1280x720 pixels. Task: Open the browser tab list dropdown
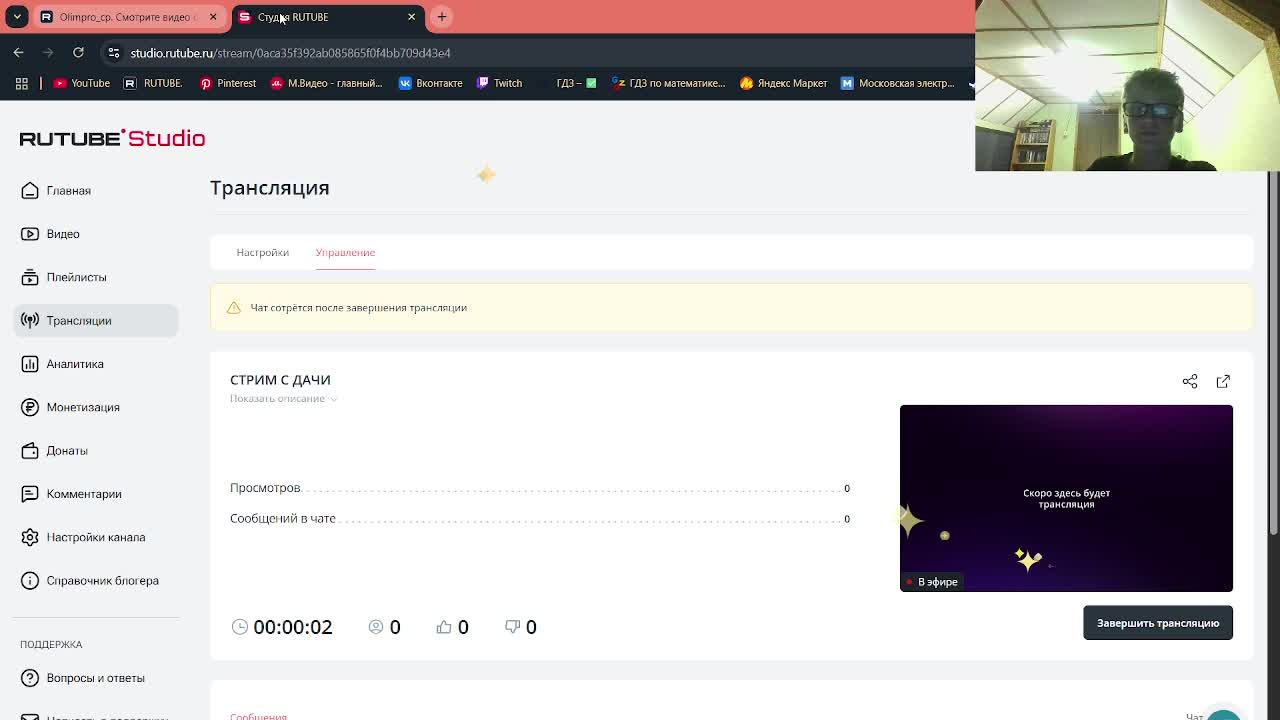click(x=17, y=17)
